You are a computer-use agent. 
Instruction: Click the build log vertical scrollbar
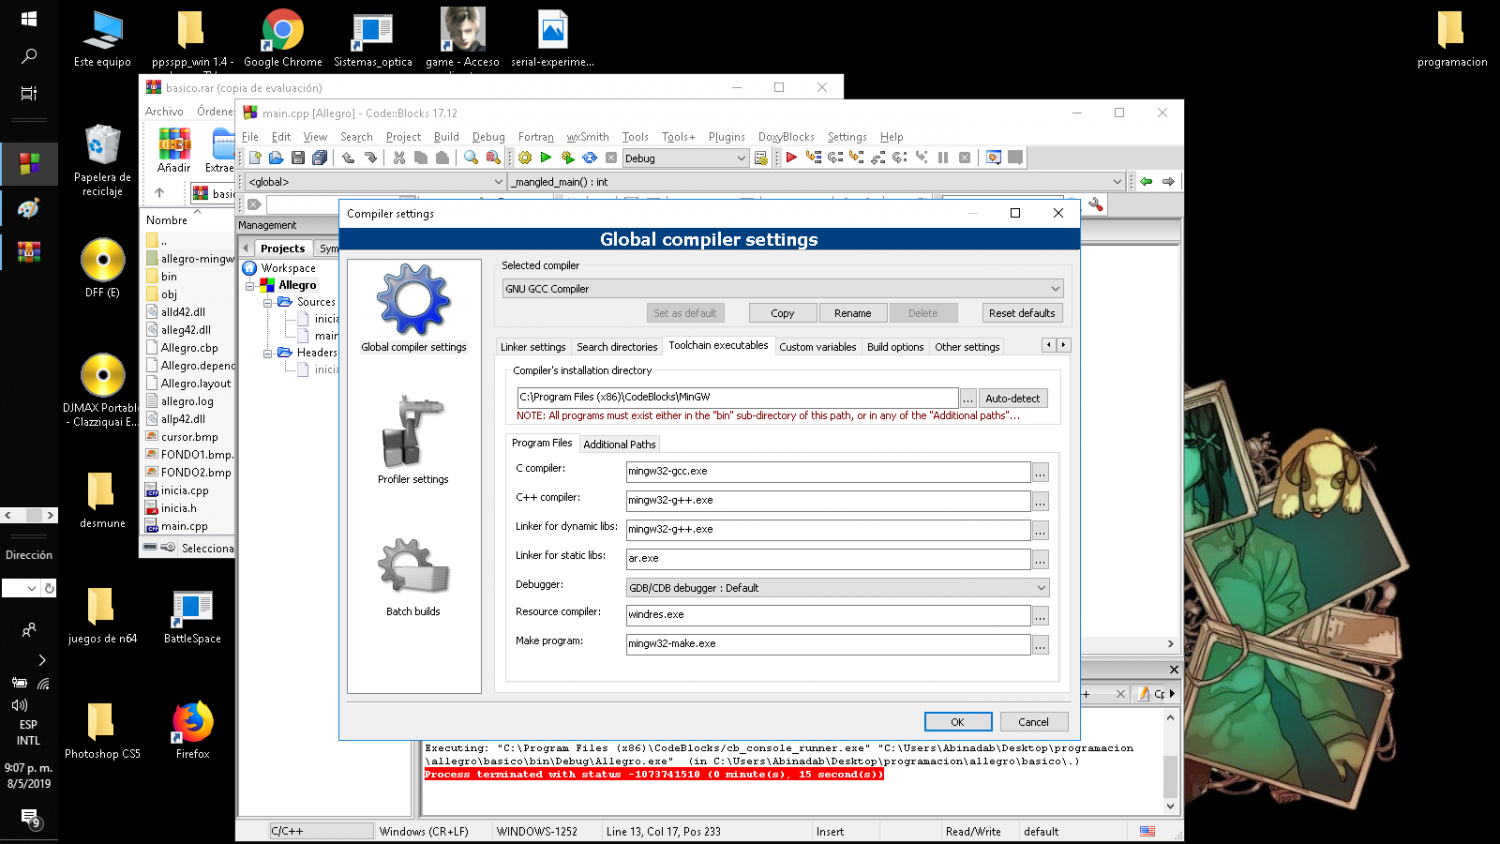pos(1170,762)
